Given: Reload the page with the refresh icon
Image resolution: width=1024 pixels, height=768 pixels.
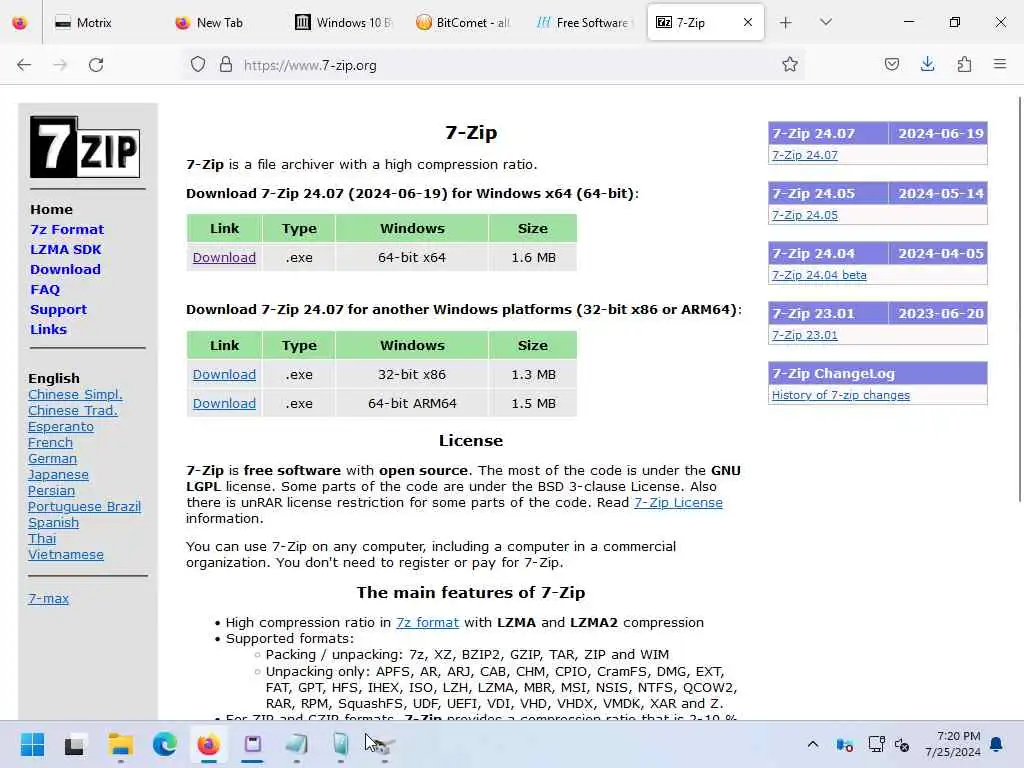Looking at the screenshot, I should pos(96,65).
